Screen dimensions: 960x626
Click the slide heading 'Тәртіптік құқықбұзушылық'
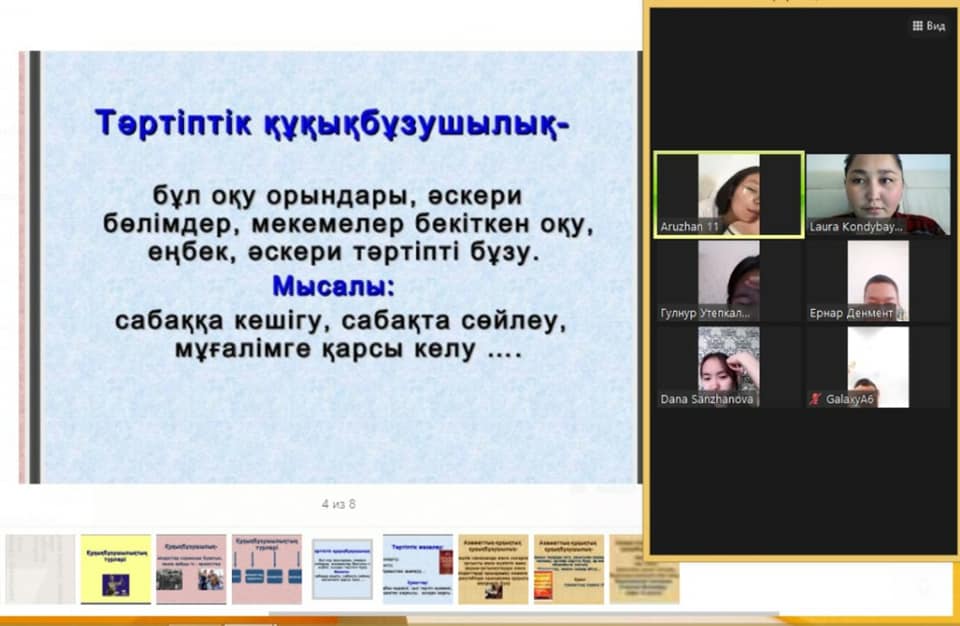332,124
